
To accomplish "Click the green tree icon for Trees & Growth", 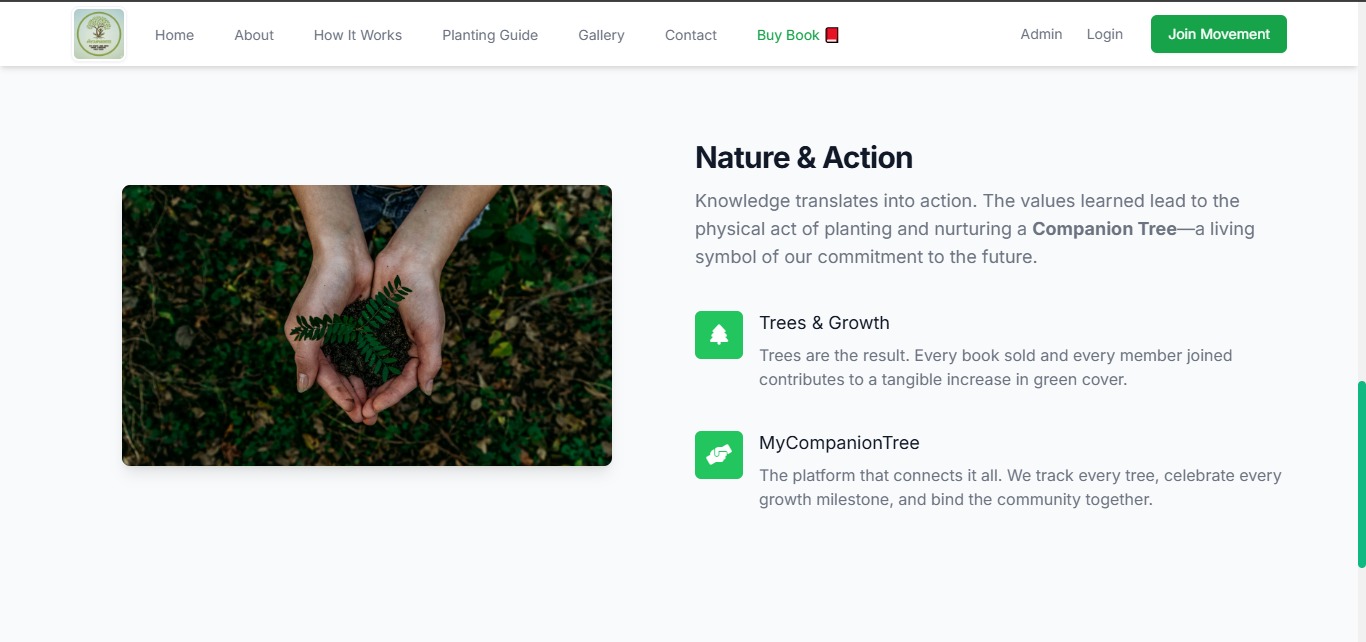I will click(x=719, y=335).
